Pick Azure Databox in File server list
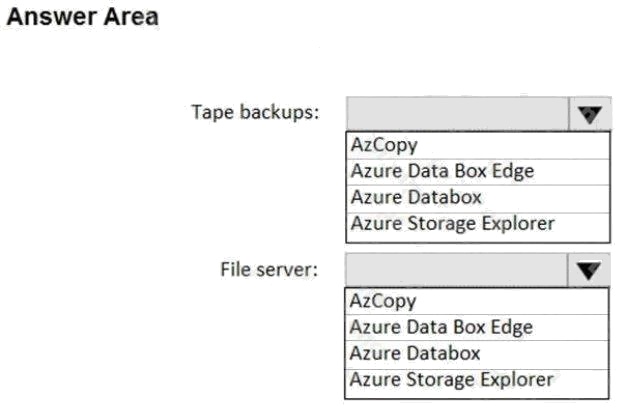Image resolution: width=625 pixels, height=415 pixels. pos(477,354)
